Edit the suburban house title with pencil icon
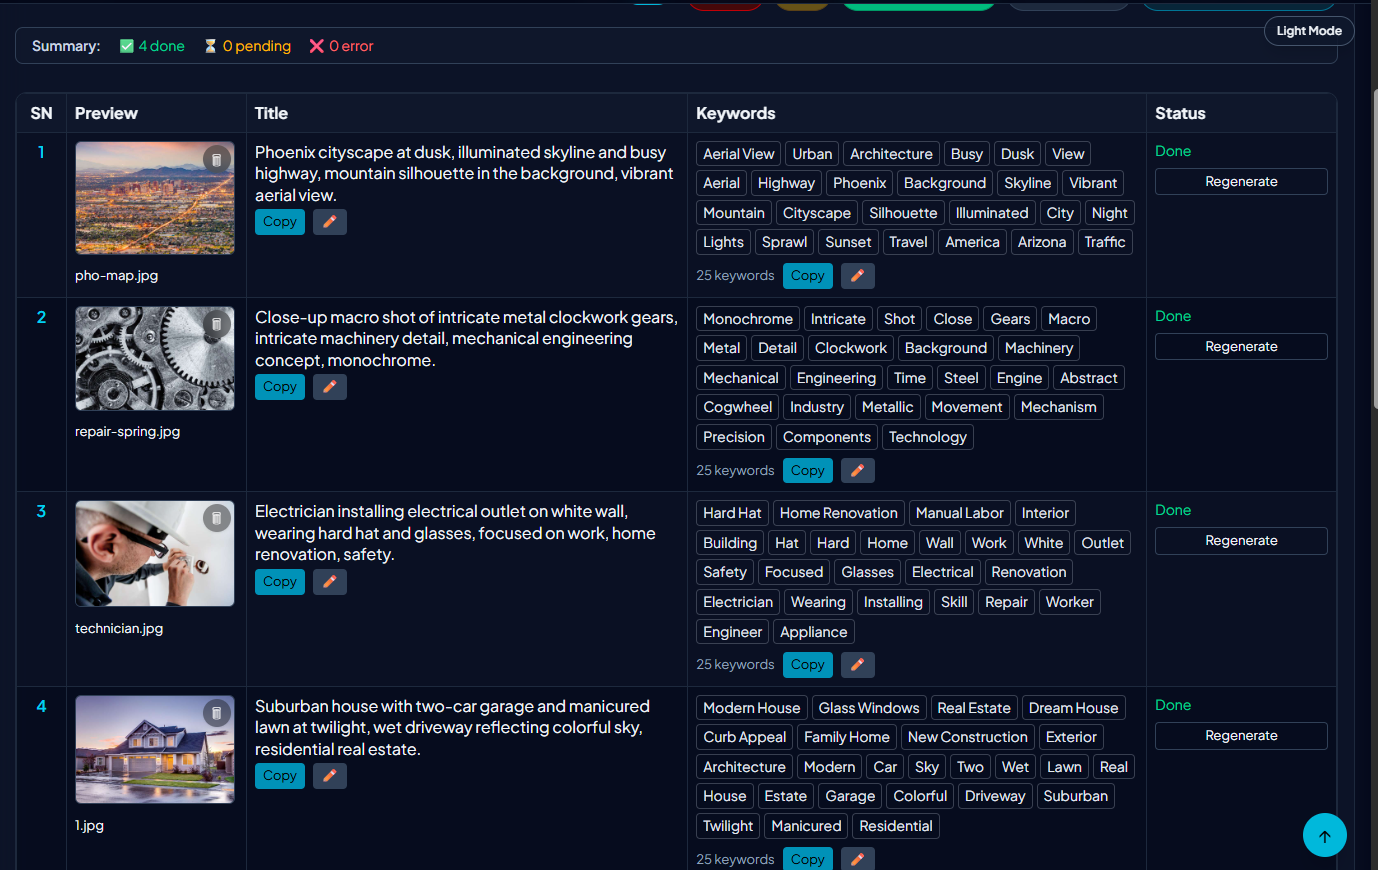The height and width of the screenshot is (870, 1378). coord(329,775)
